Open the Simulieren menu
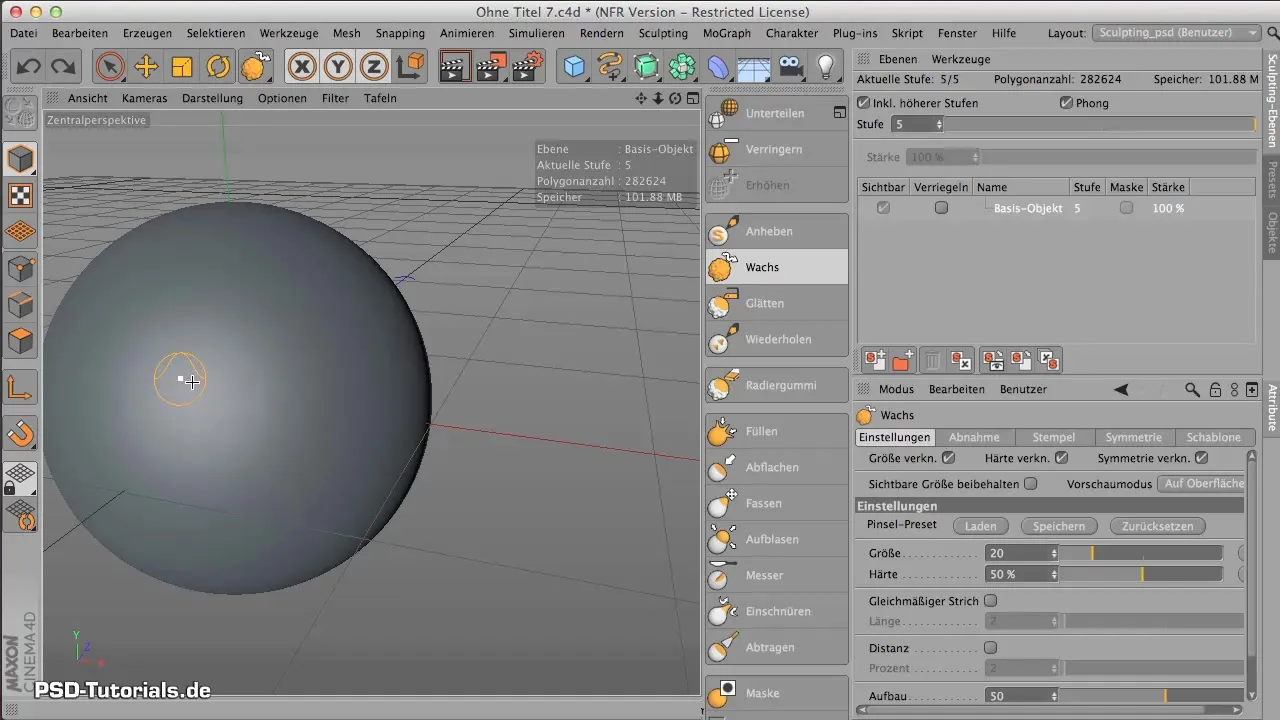The height and width of the screenshot is (720, 1280). [537, 33]
